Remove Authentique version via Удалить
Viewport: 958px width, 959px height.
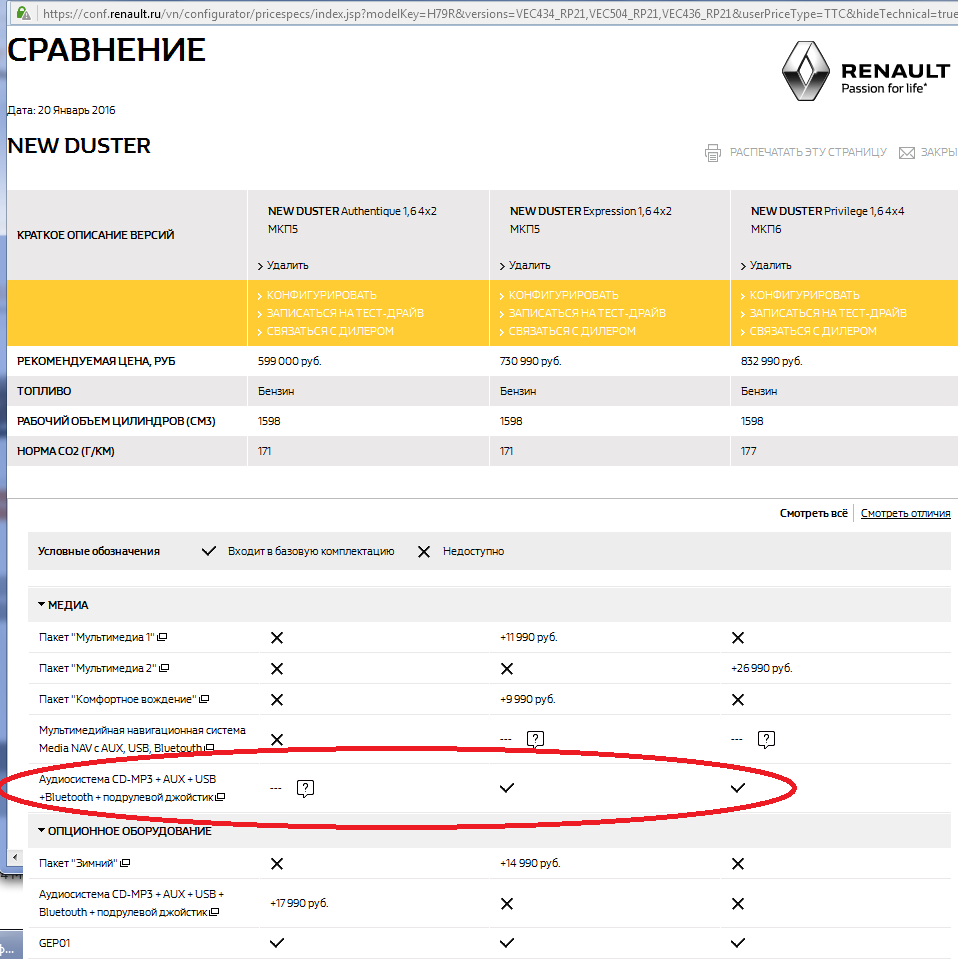coord(287,265)
